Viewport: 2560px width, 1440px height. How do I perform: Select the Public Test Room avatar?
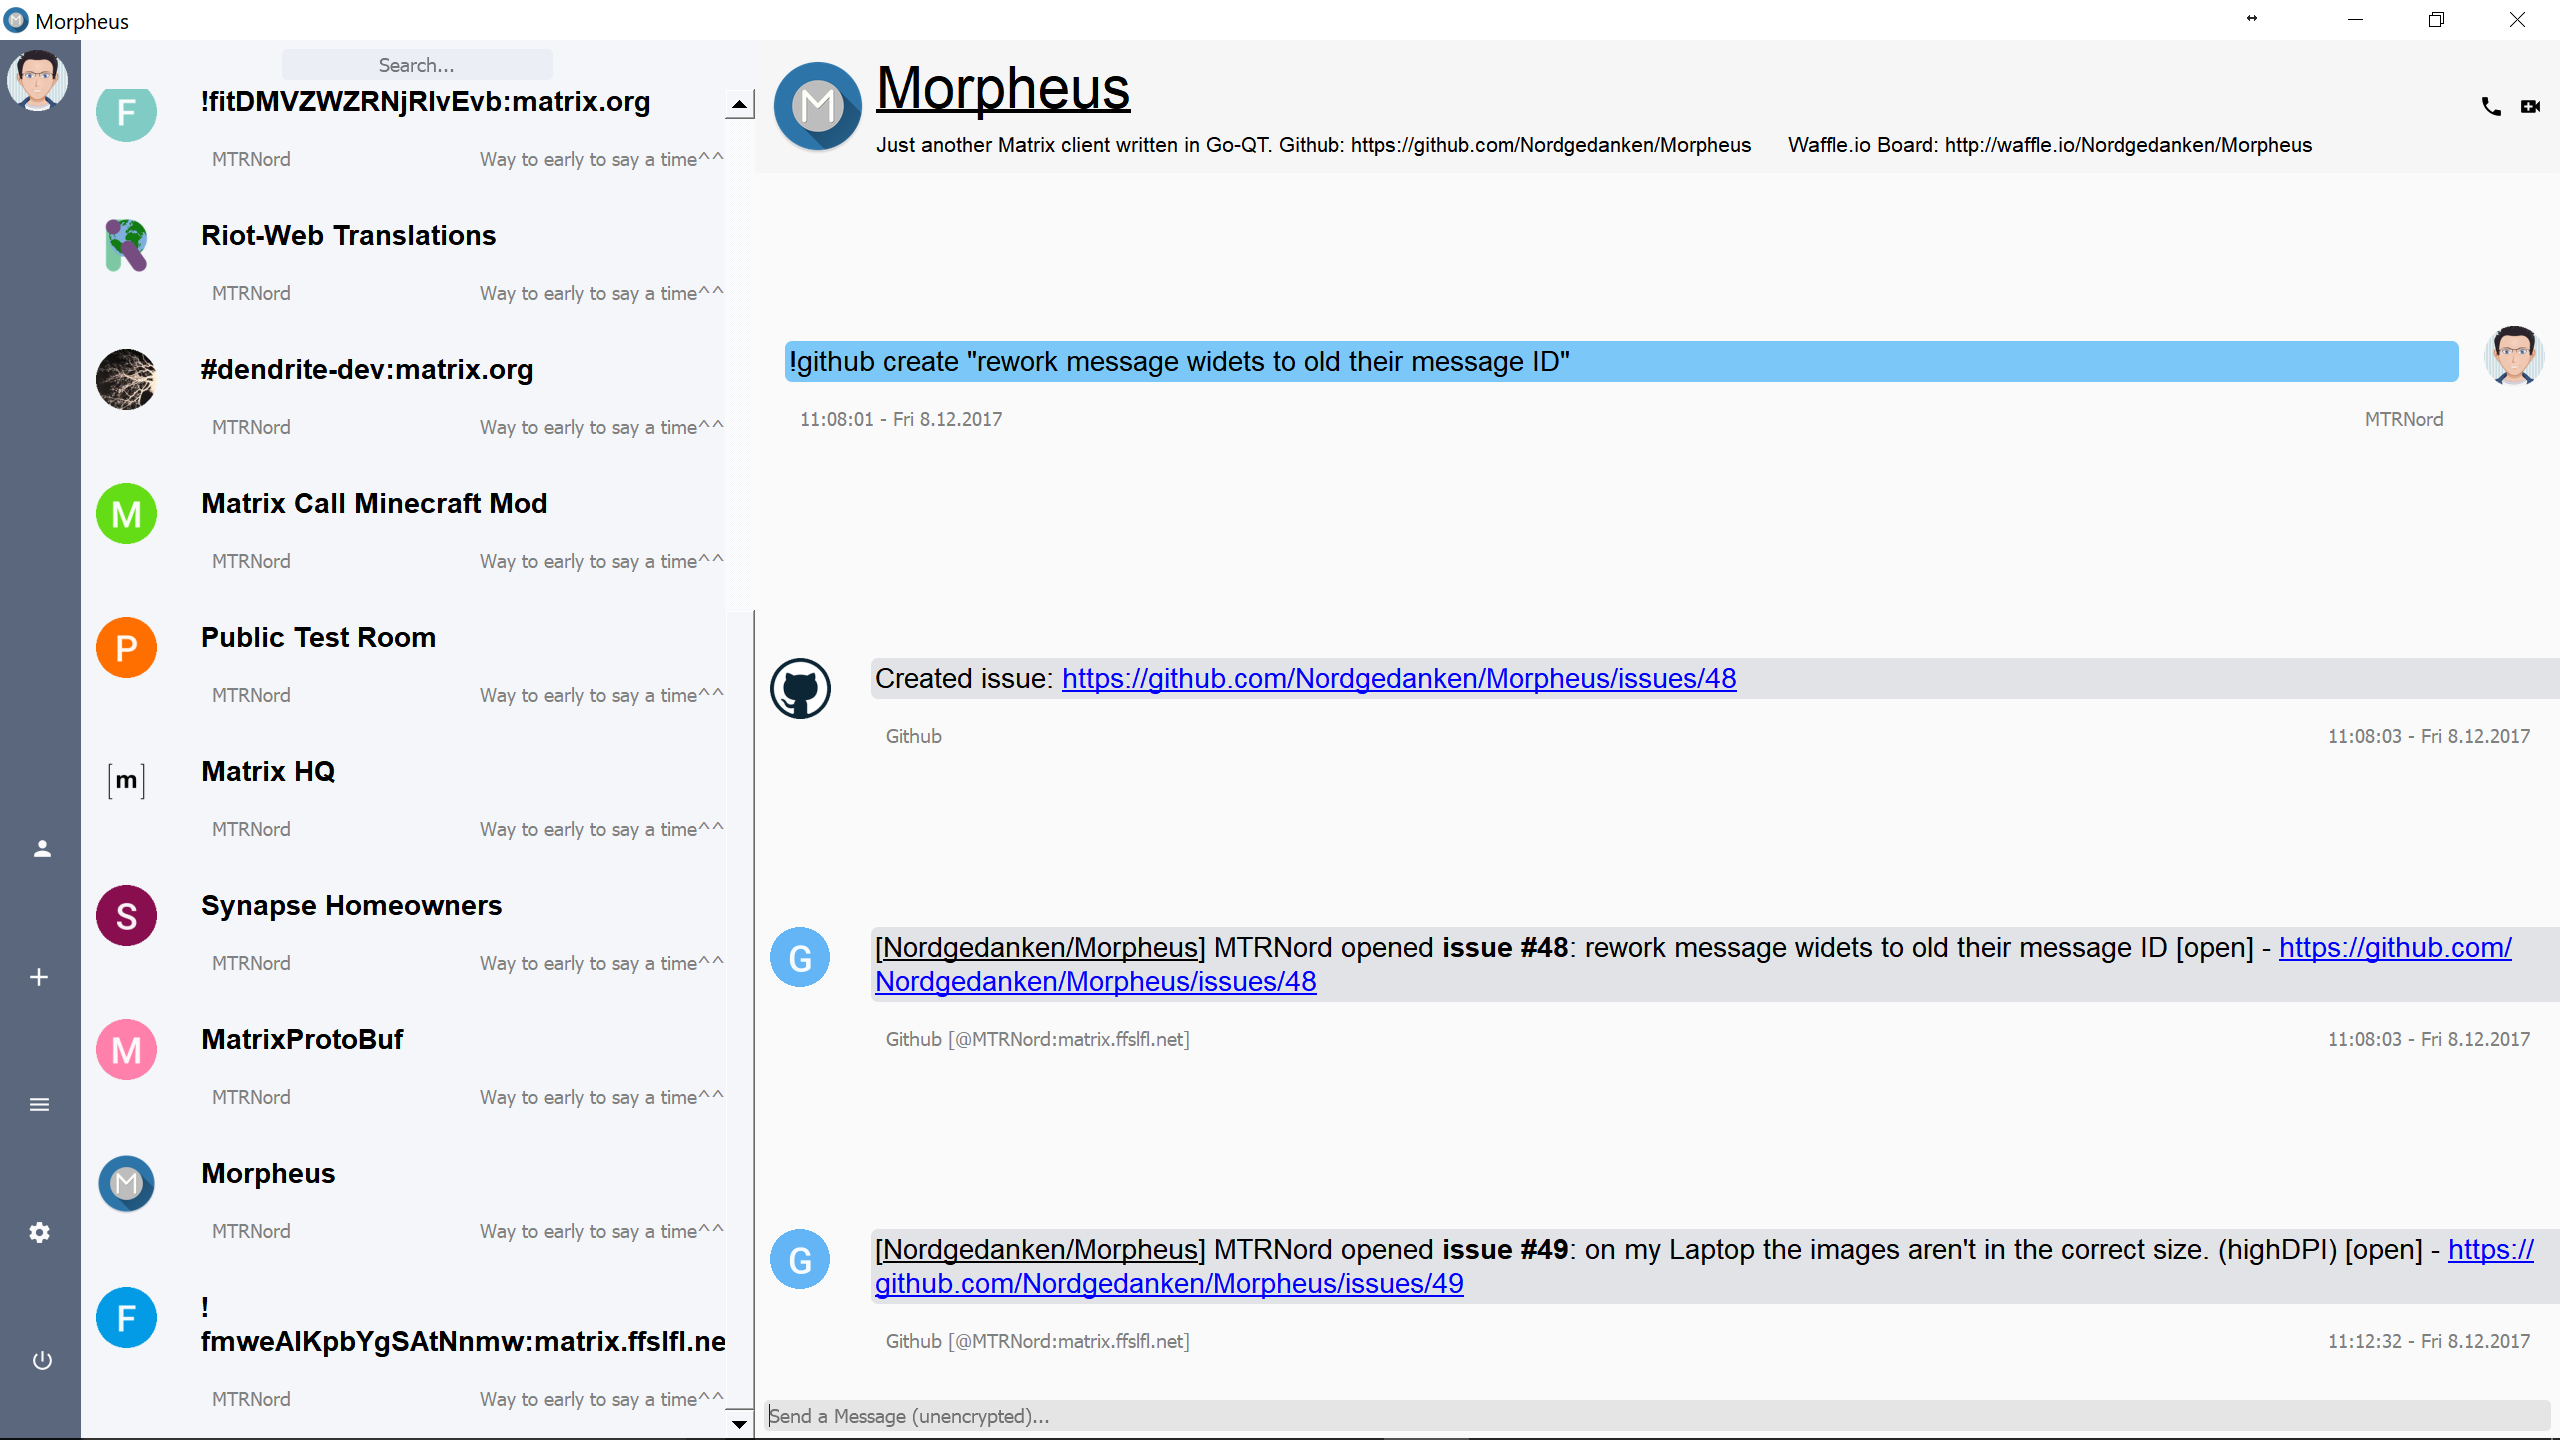[x=126, y=647]
